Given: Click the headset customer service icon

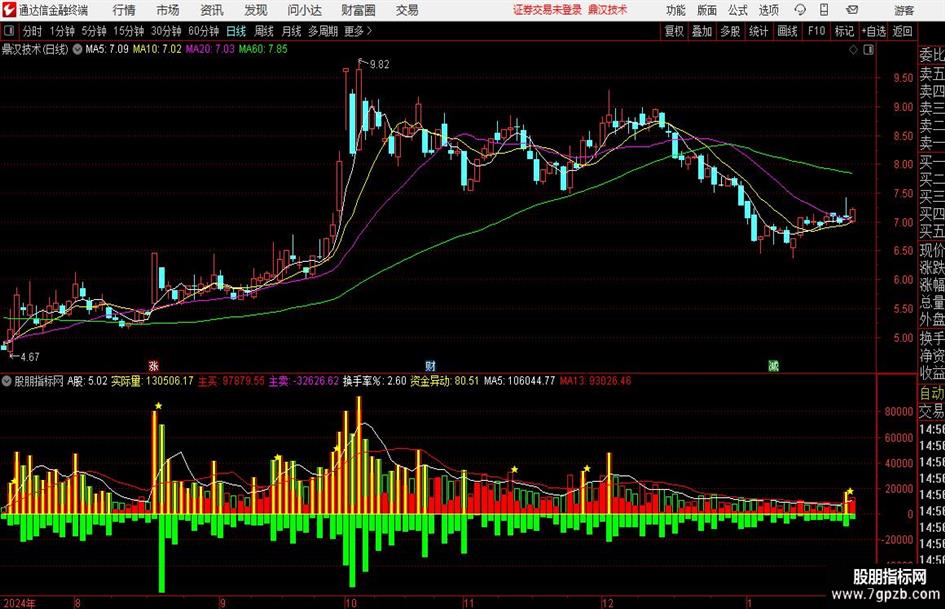Looking at the screenshot, I should [x=800, y=10].
